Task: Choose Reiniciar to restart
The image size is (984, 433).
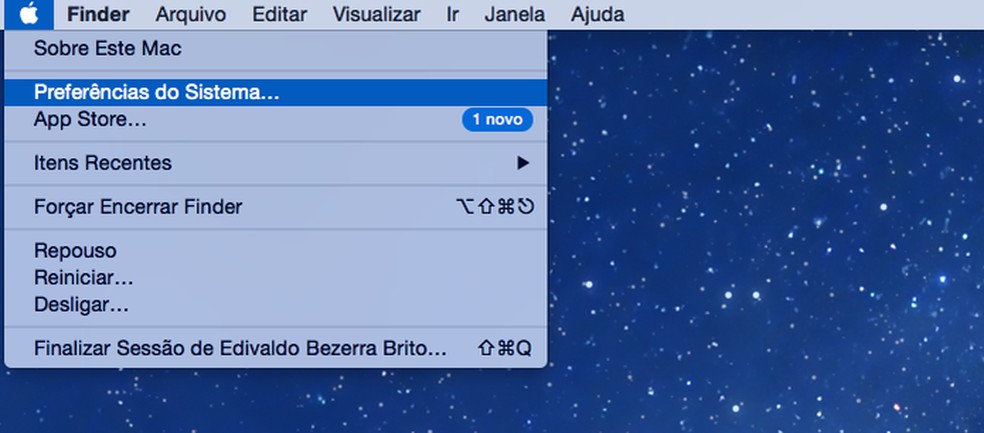Action: tap(275, 277)
